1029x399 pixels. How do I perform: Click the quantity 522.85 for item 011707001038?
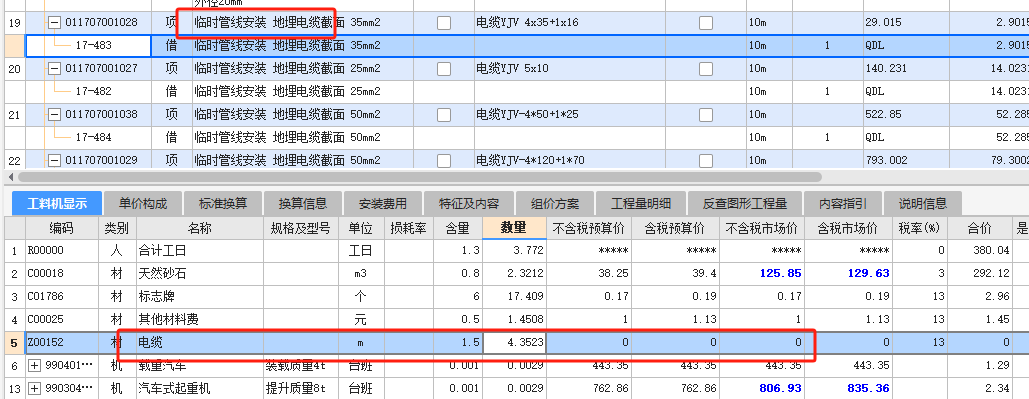pyautogui.click(x=883, y=115)
